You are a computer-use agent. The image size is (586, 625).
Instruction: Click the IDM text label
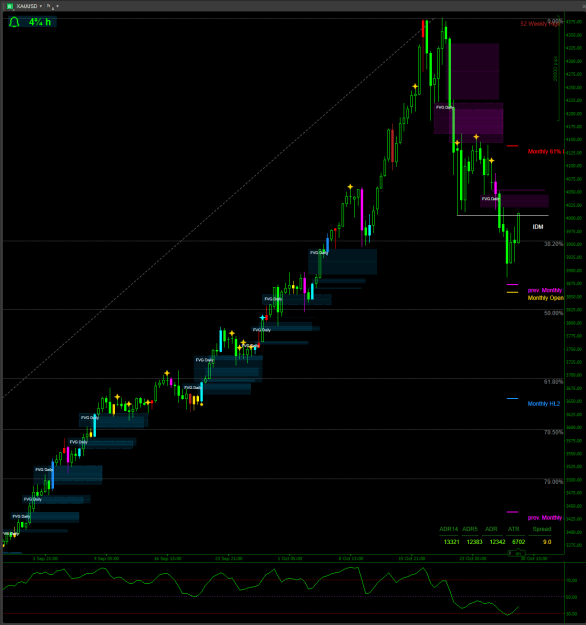coord(538,227)
